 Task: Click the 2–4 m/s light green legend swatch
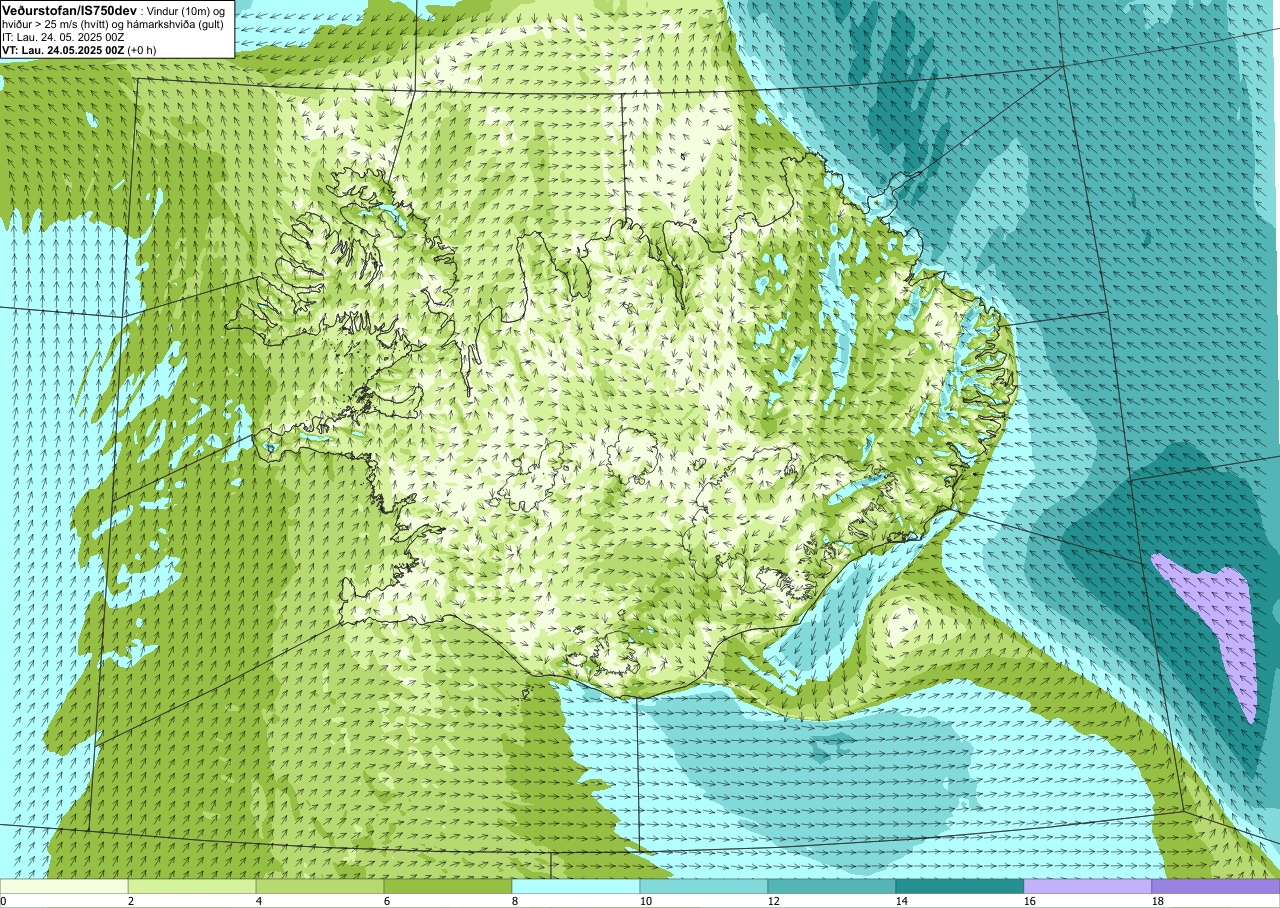click(192, 886)
